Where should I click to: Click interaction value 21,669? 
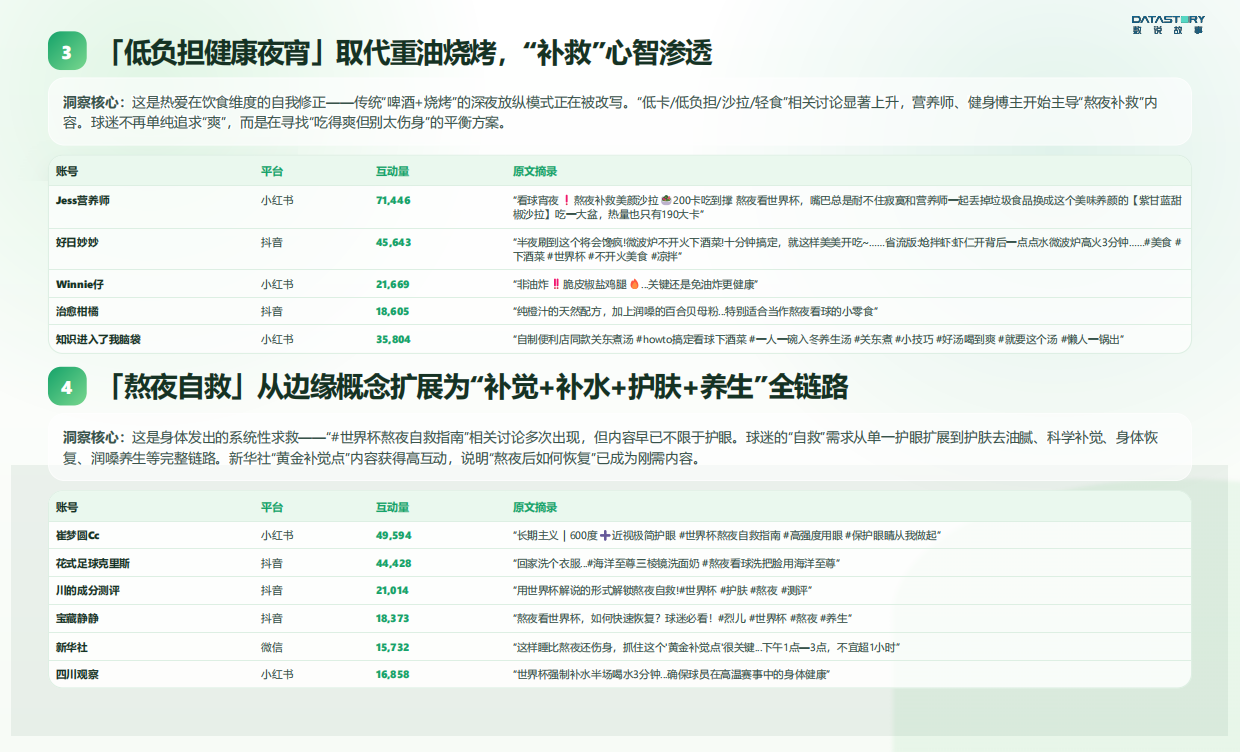pos(393,285)
